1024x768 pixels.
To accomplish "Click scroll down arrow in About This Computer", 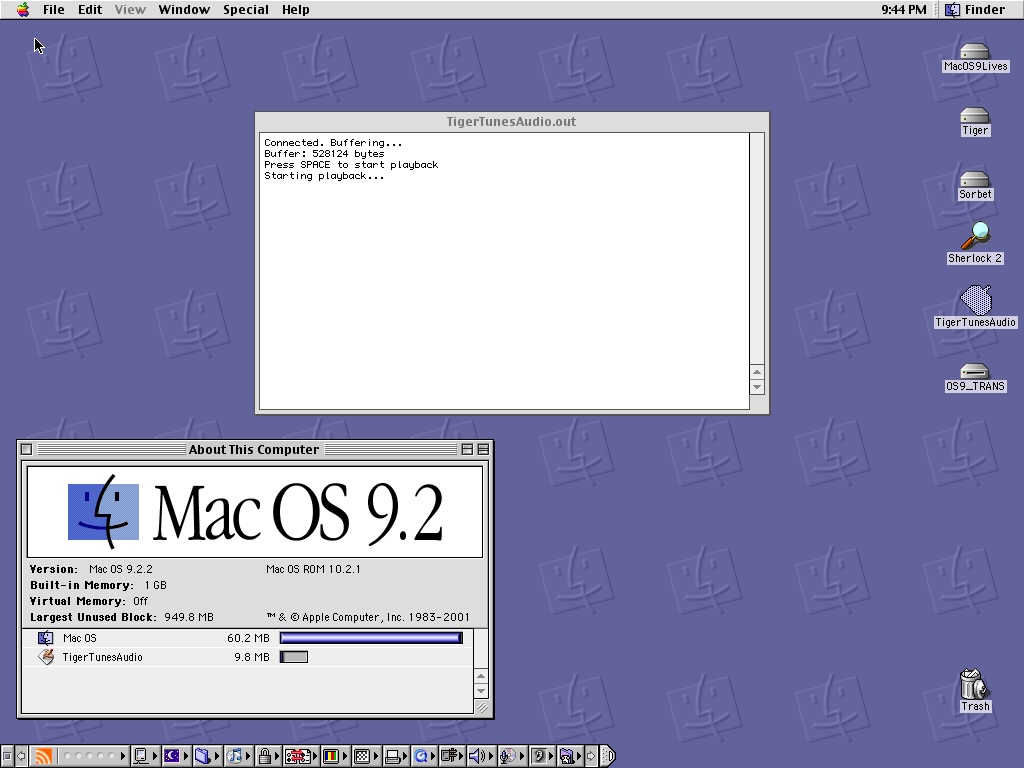I will coord(481,691).
